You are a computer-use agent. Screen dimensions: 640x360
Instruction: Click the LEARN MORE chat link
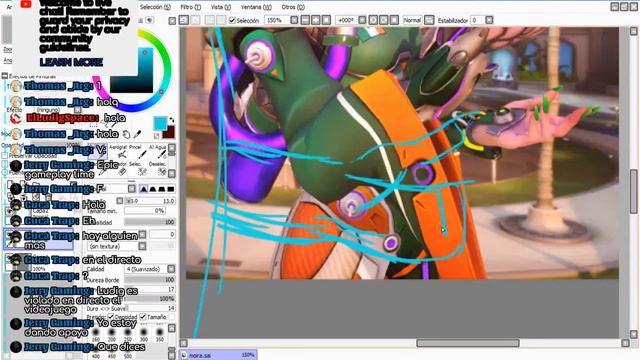coord(71,62)
